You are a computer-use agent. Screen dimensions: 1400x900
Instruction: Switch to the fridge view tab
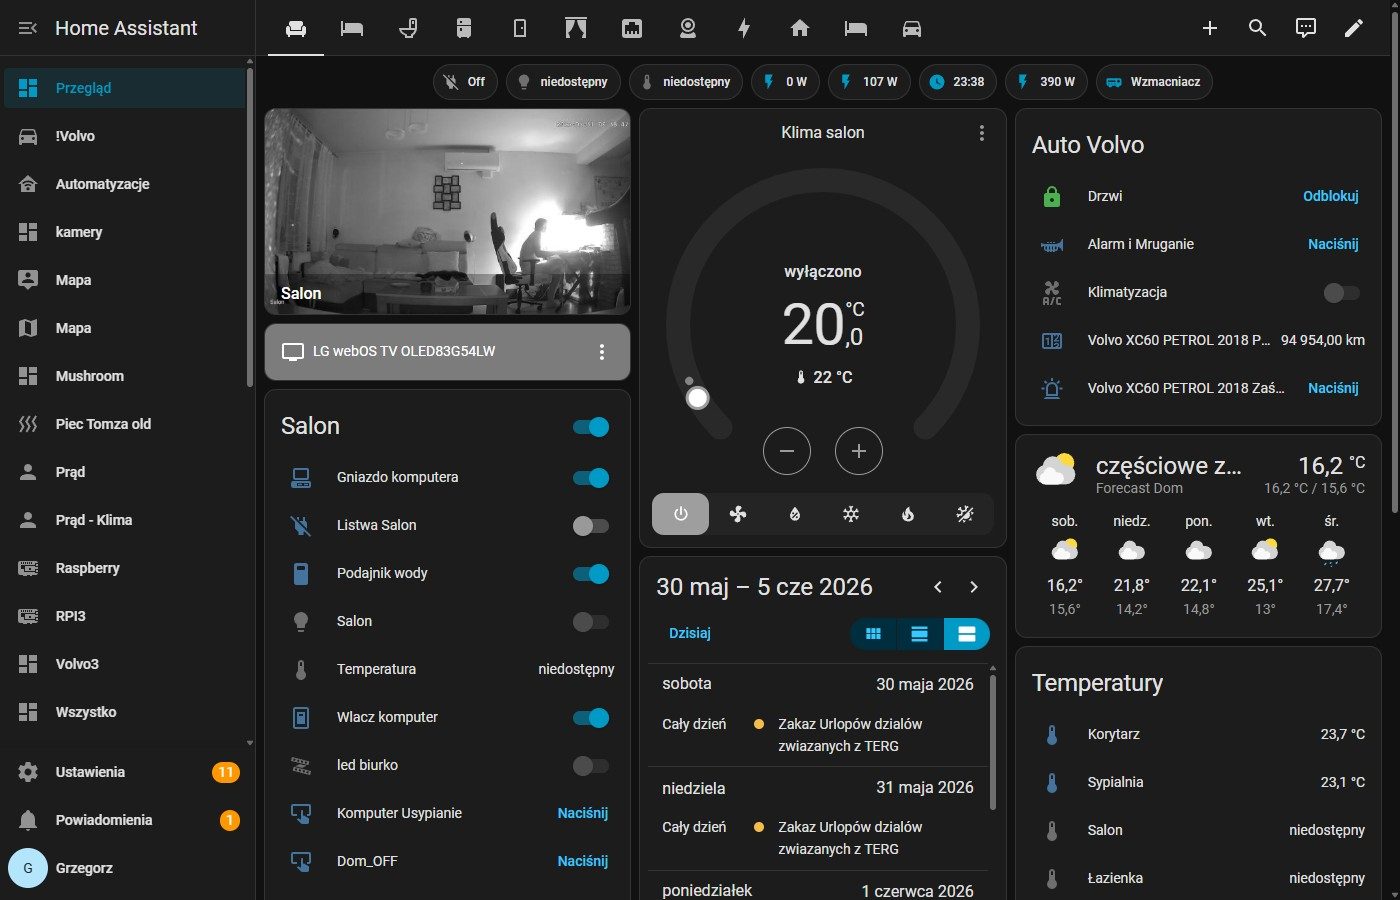[x=464, y=28]
